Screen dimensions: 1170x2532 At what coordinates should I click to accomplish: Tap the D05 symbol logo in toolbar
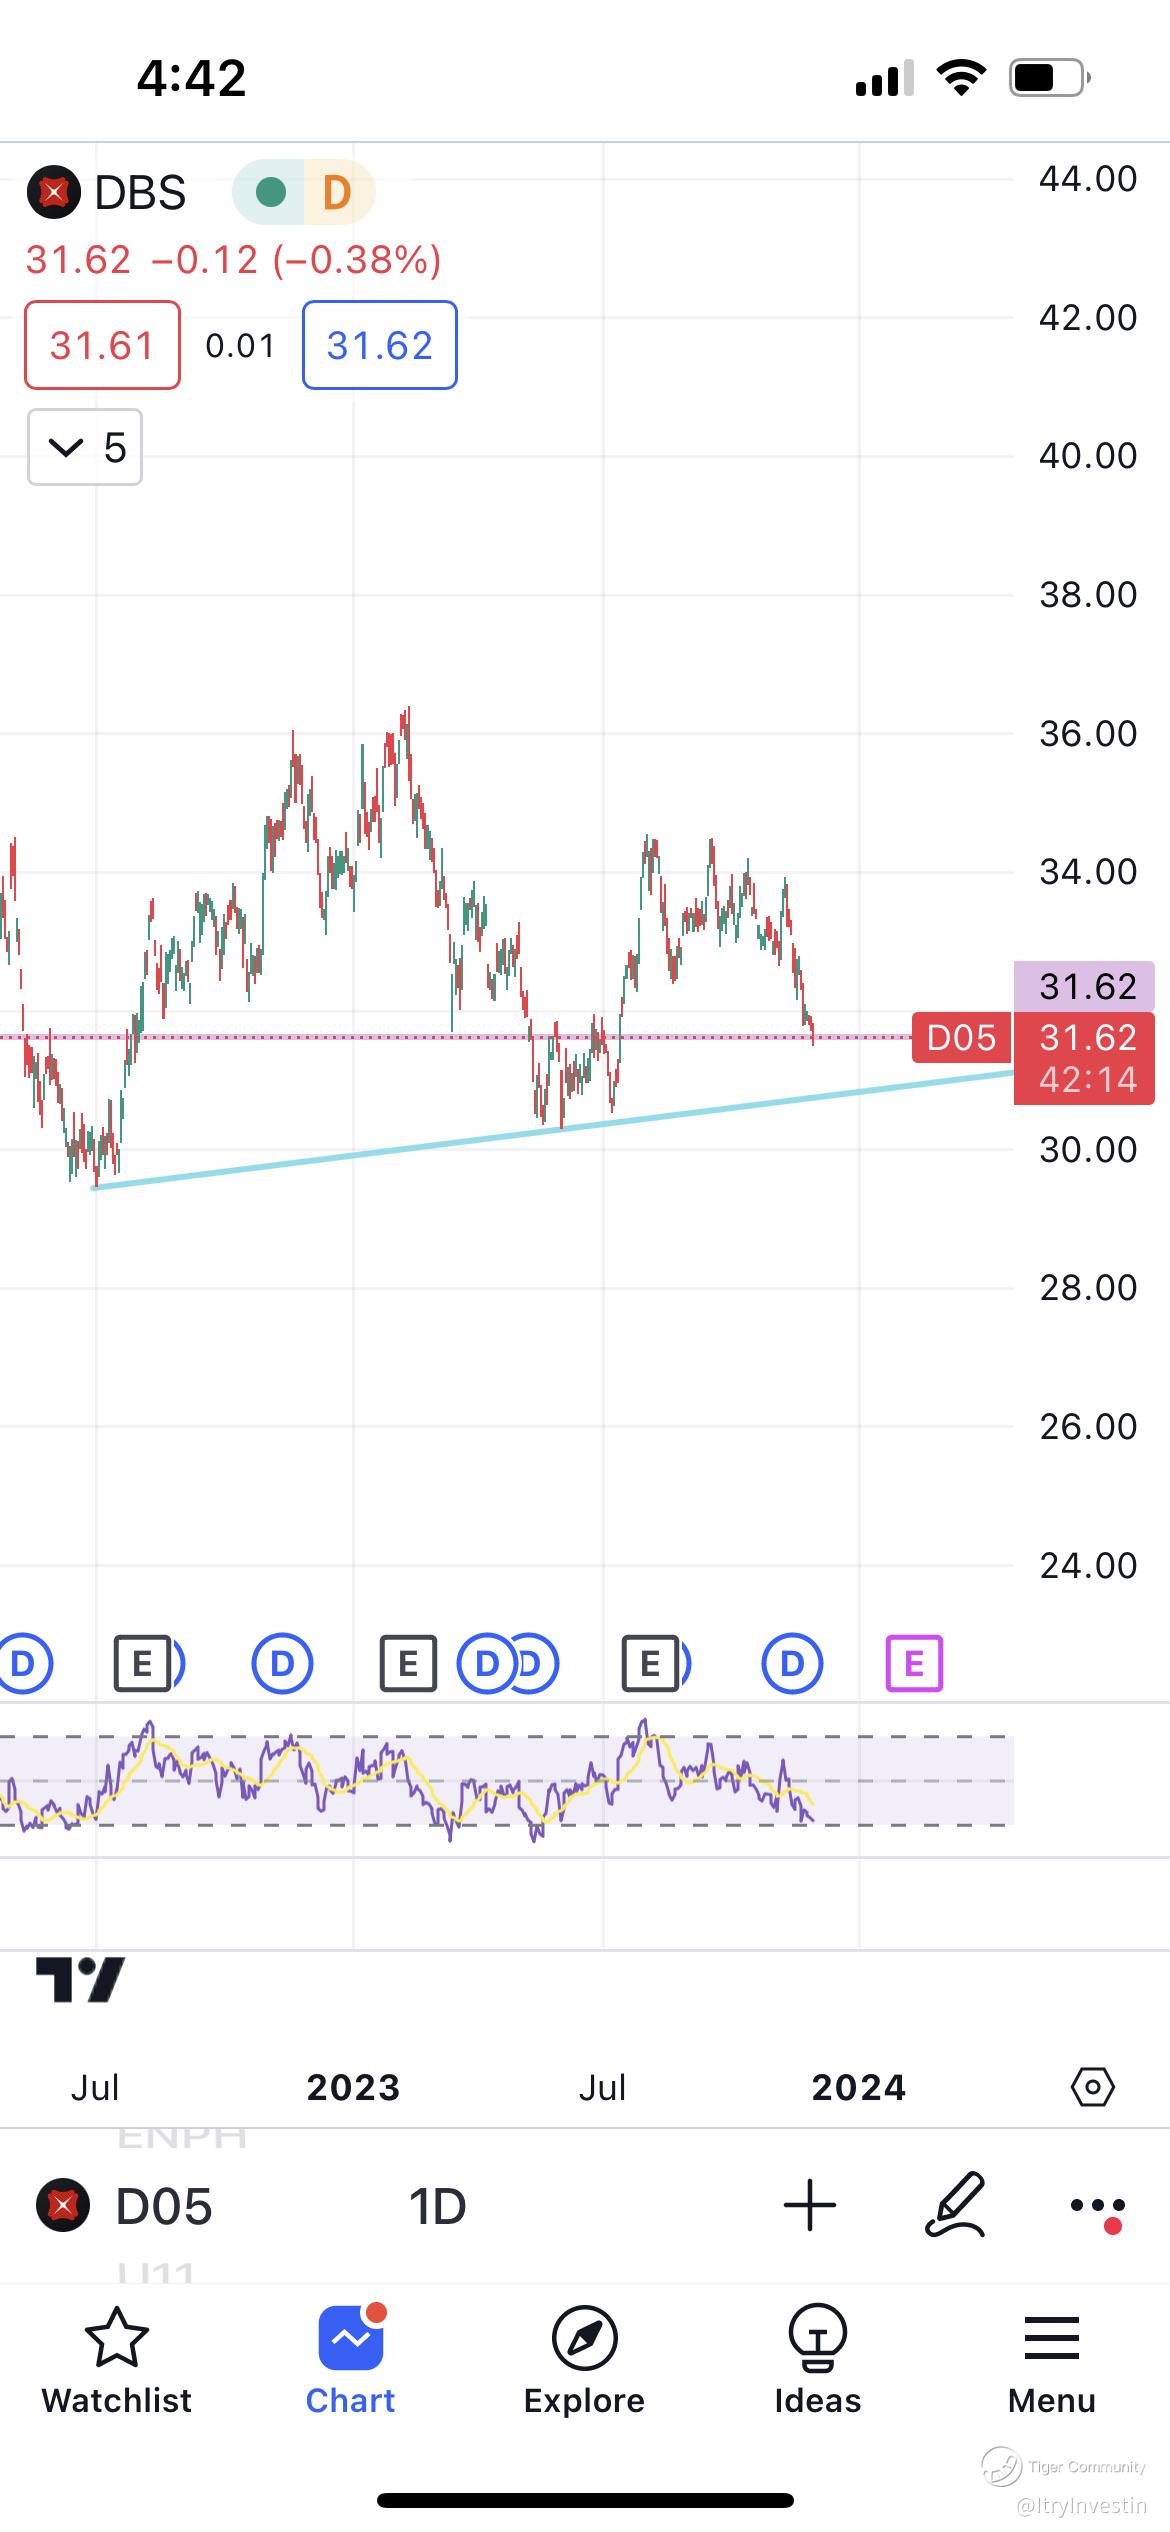click(x=63, y=2206)
